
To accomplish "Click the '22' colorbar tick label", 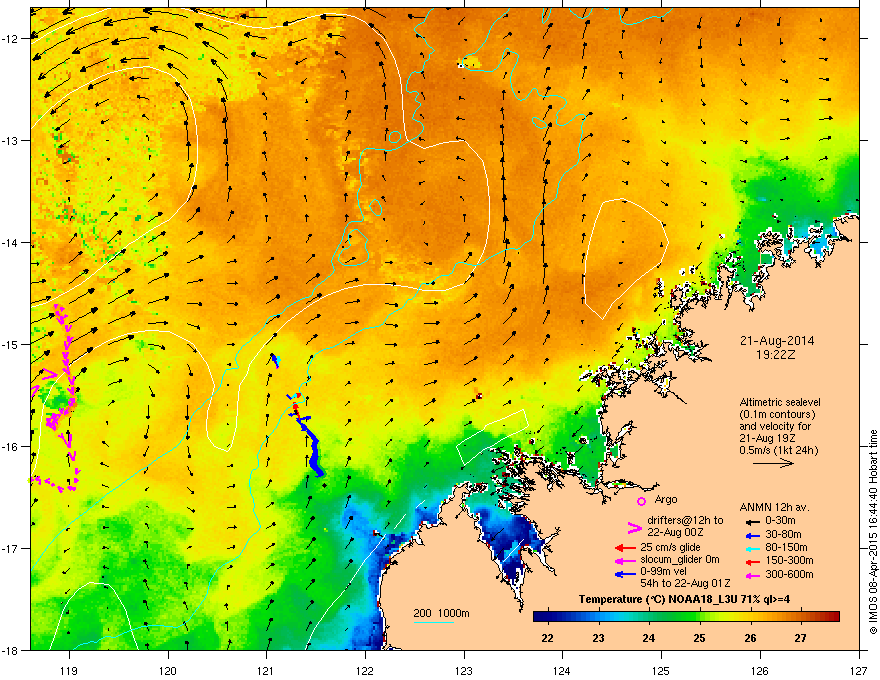I will tap(547, 638).
